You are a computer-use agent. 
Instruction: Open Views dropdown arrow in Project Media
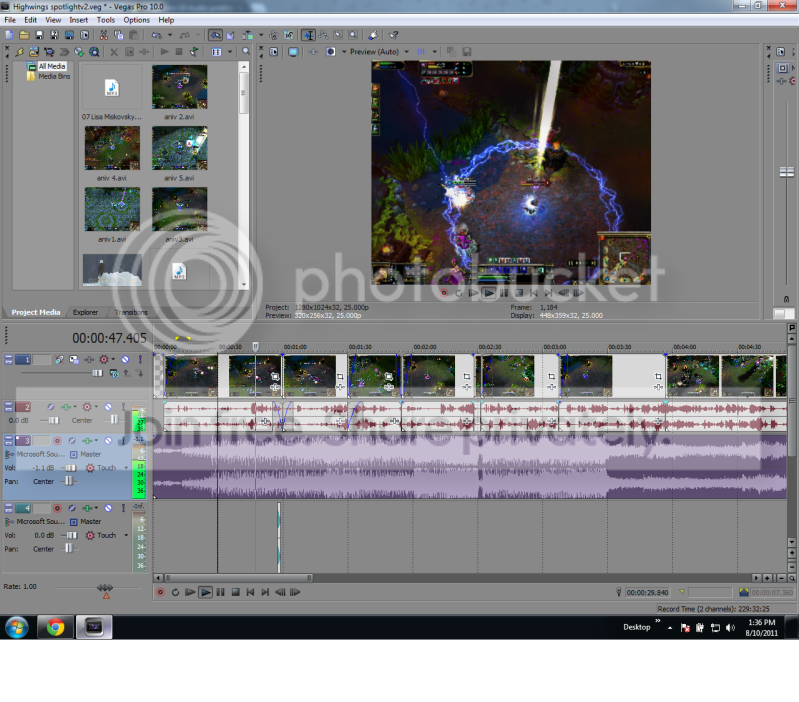pos(230,52)
